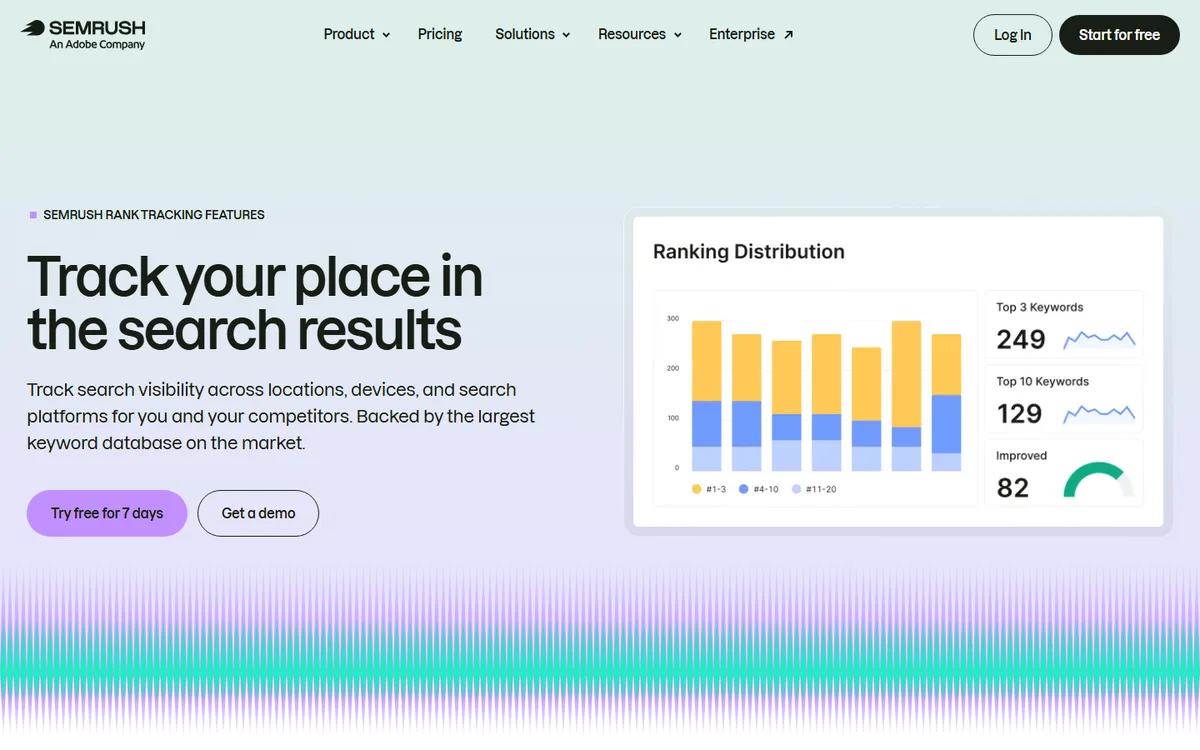Go to the Pricing page
1200x750 pixels.
[440, 34]
